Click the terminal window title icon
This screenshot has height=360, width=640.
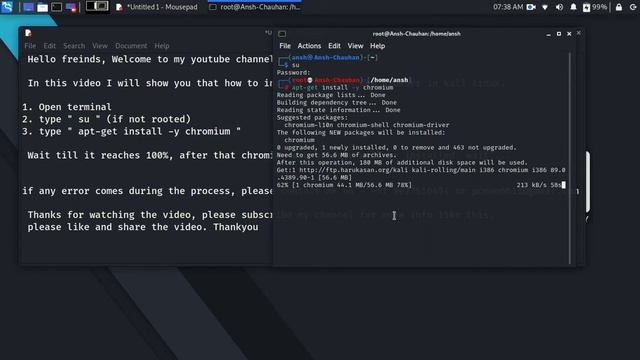[282, 33]
